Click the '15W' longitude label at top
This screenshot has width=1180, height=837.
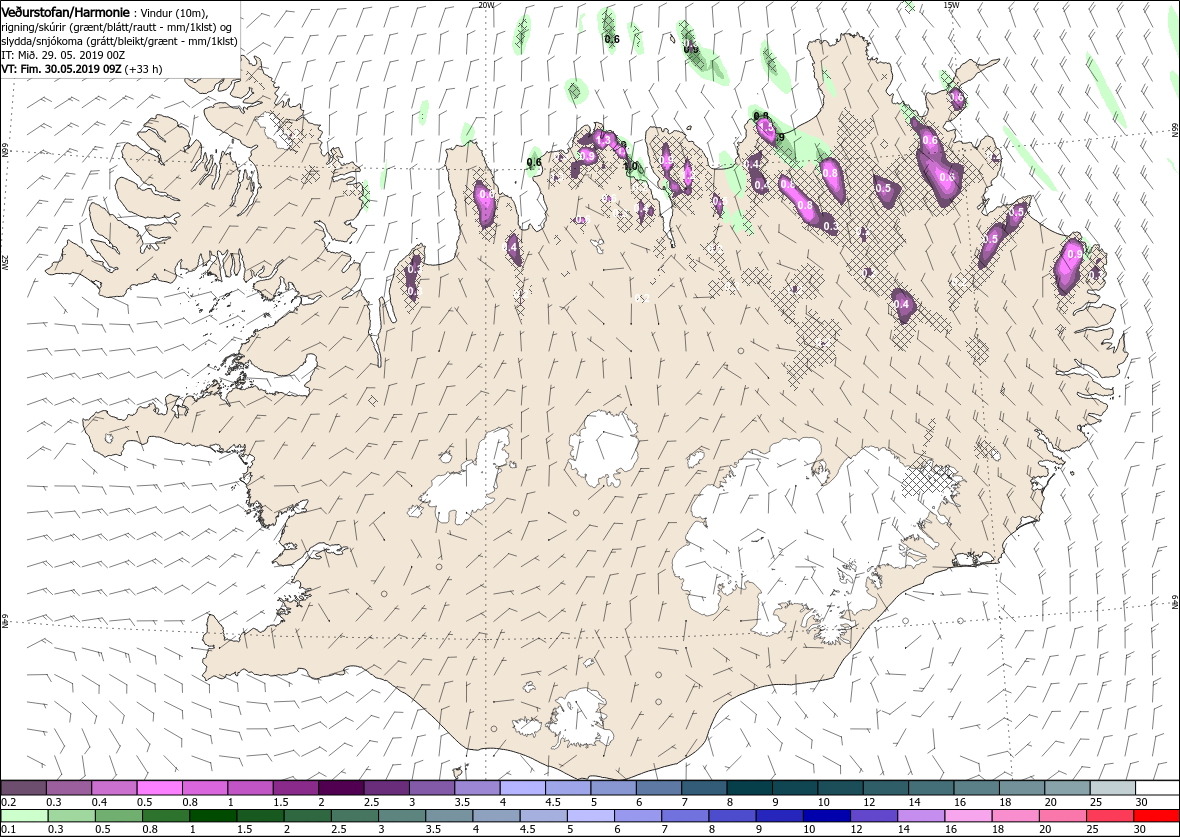pos(951,5)
